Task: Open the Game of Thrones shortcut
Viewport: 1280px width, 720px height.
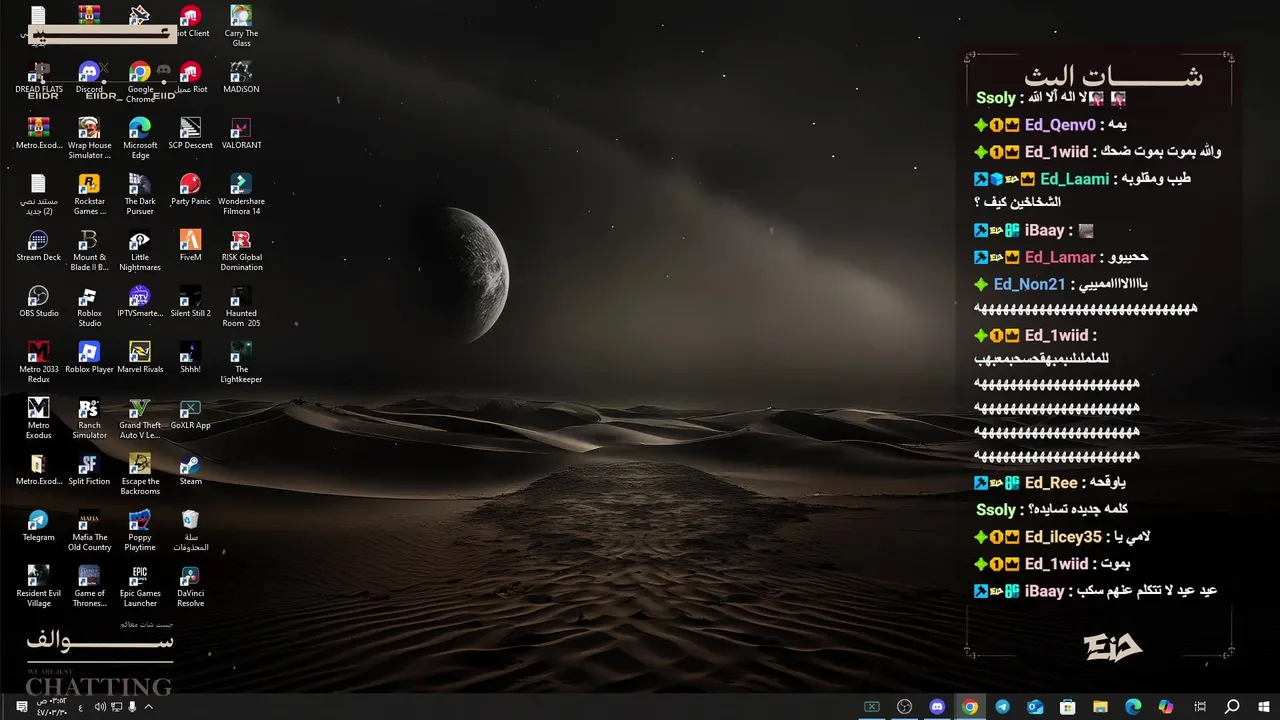Action: 89,586
